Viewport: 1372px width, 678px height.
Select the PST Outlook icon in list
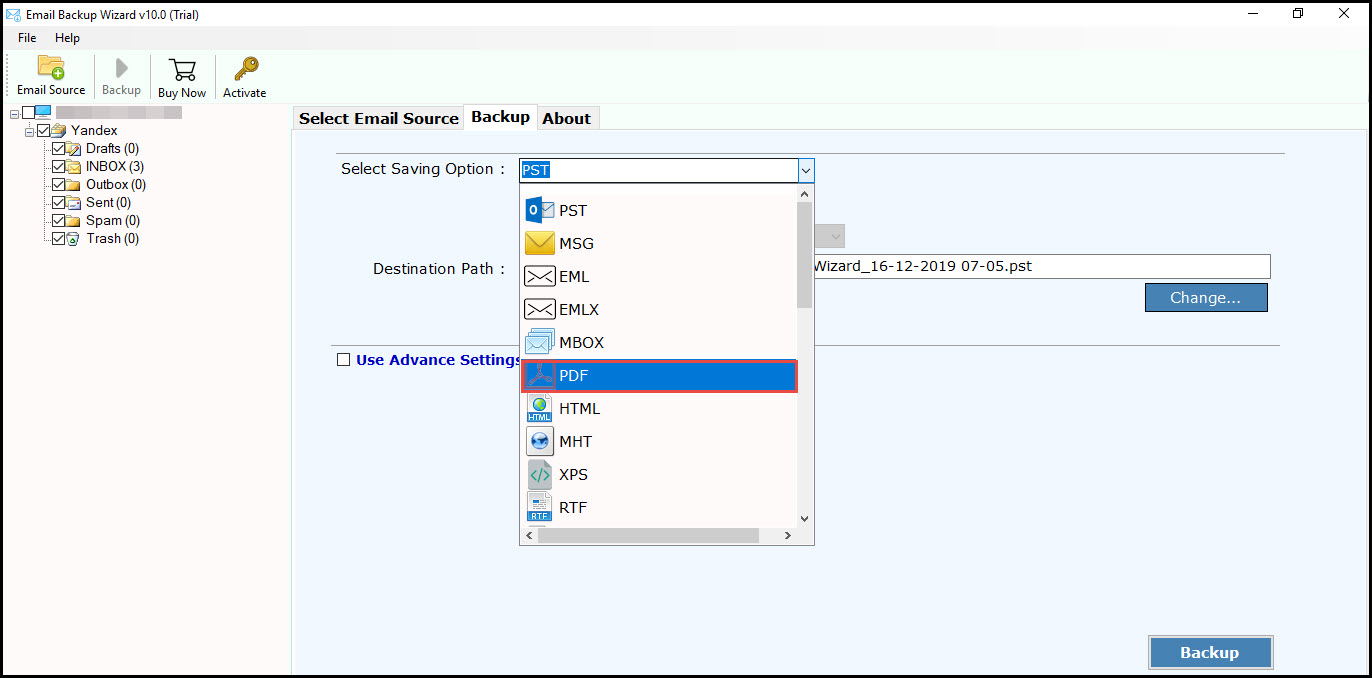coord(540,210)
